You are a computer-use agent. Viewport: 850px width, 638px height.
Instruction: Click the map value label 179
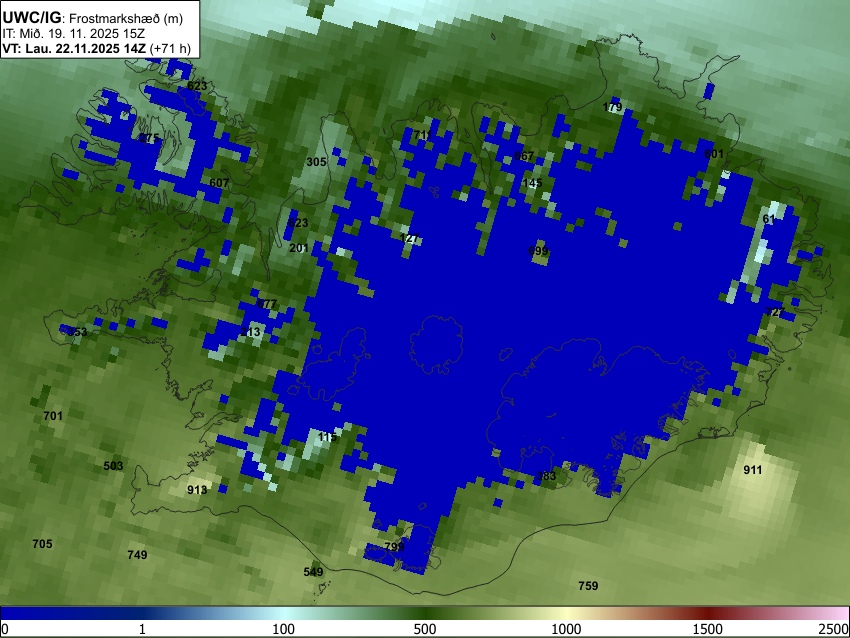click(613, 107)
